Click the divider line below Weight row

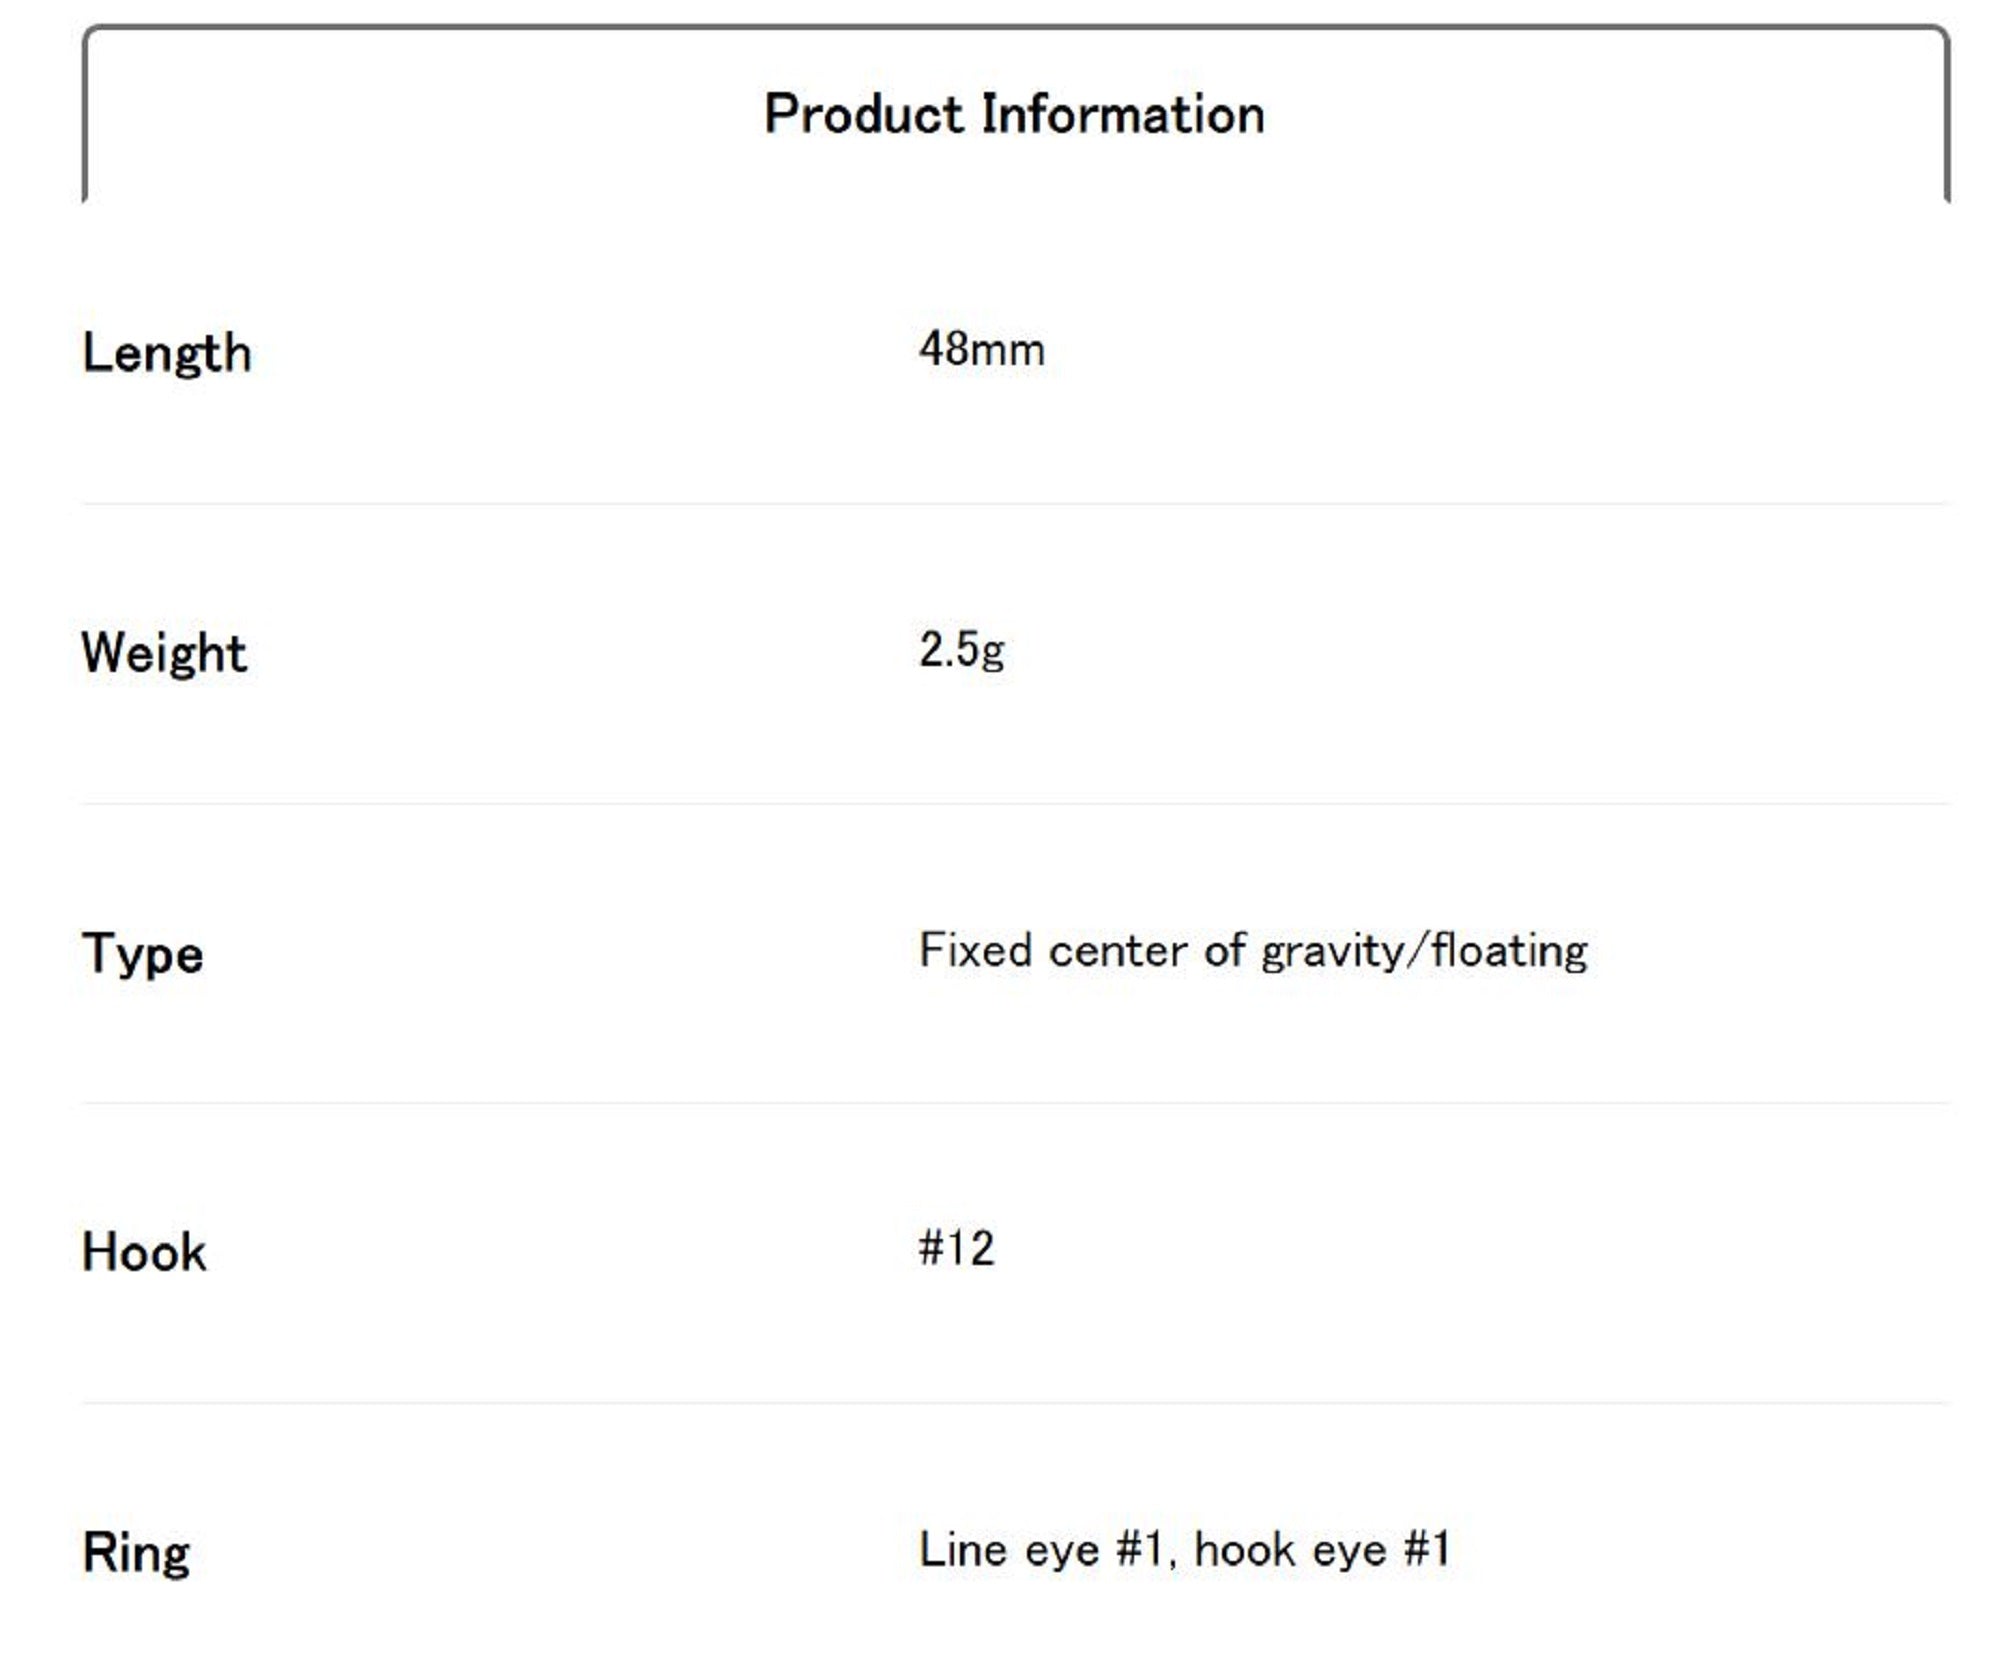pos(1015,803)
